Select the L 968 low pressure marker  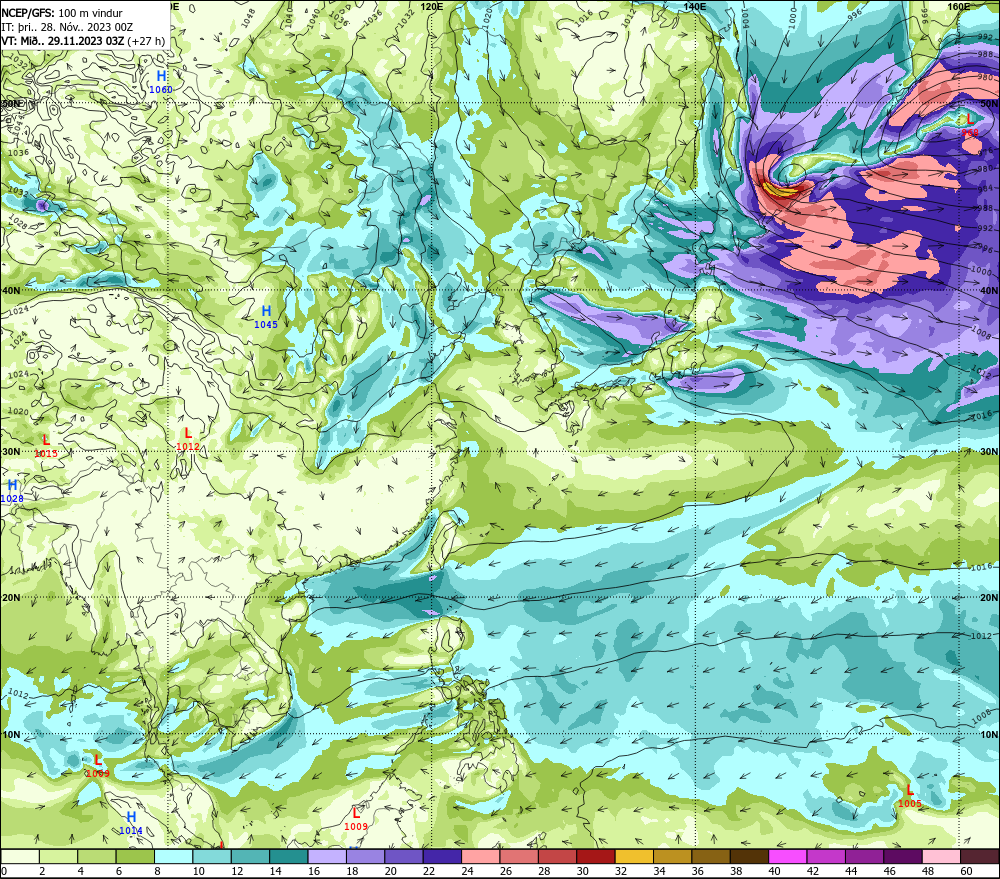tap(970, 125)
